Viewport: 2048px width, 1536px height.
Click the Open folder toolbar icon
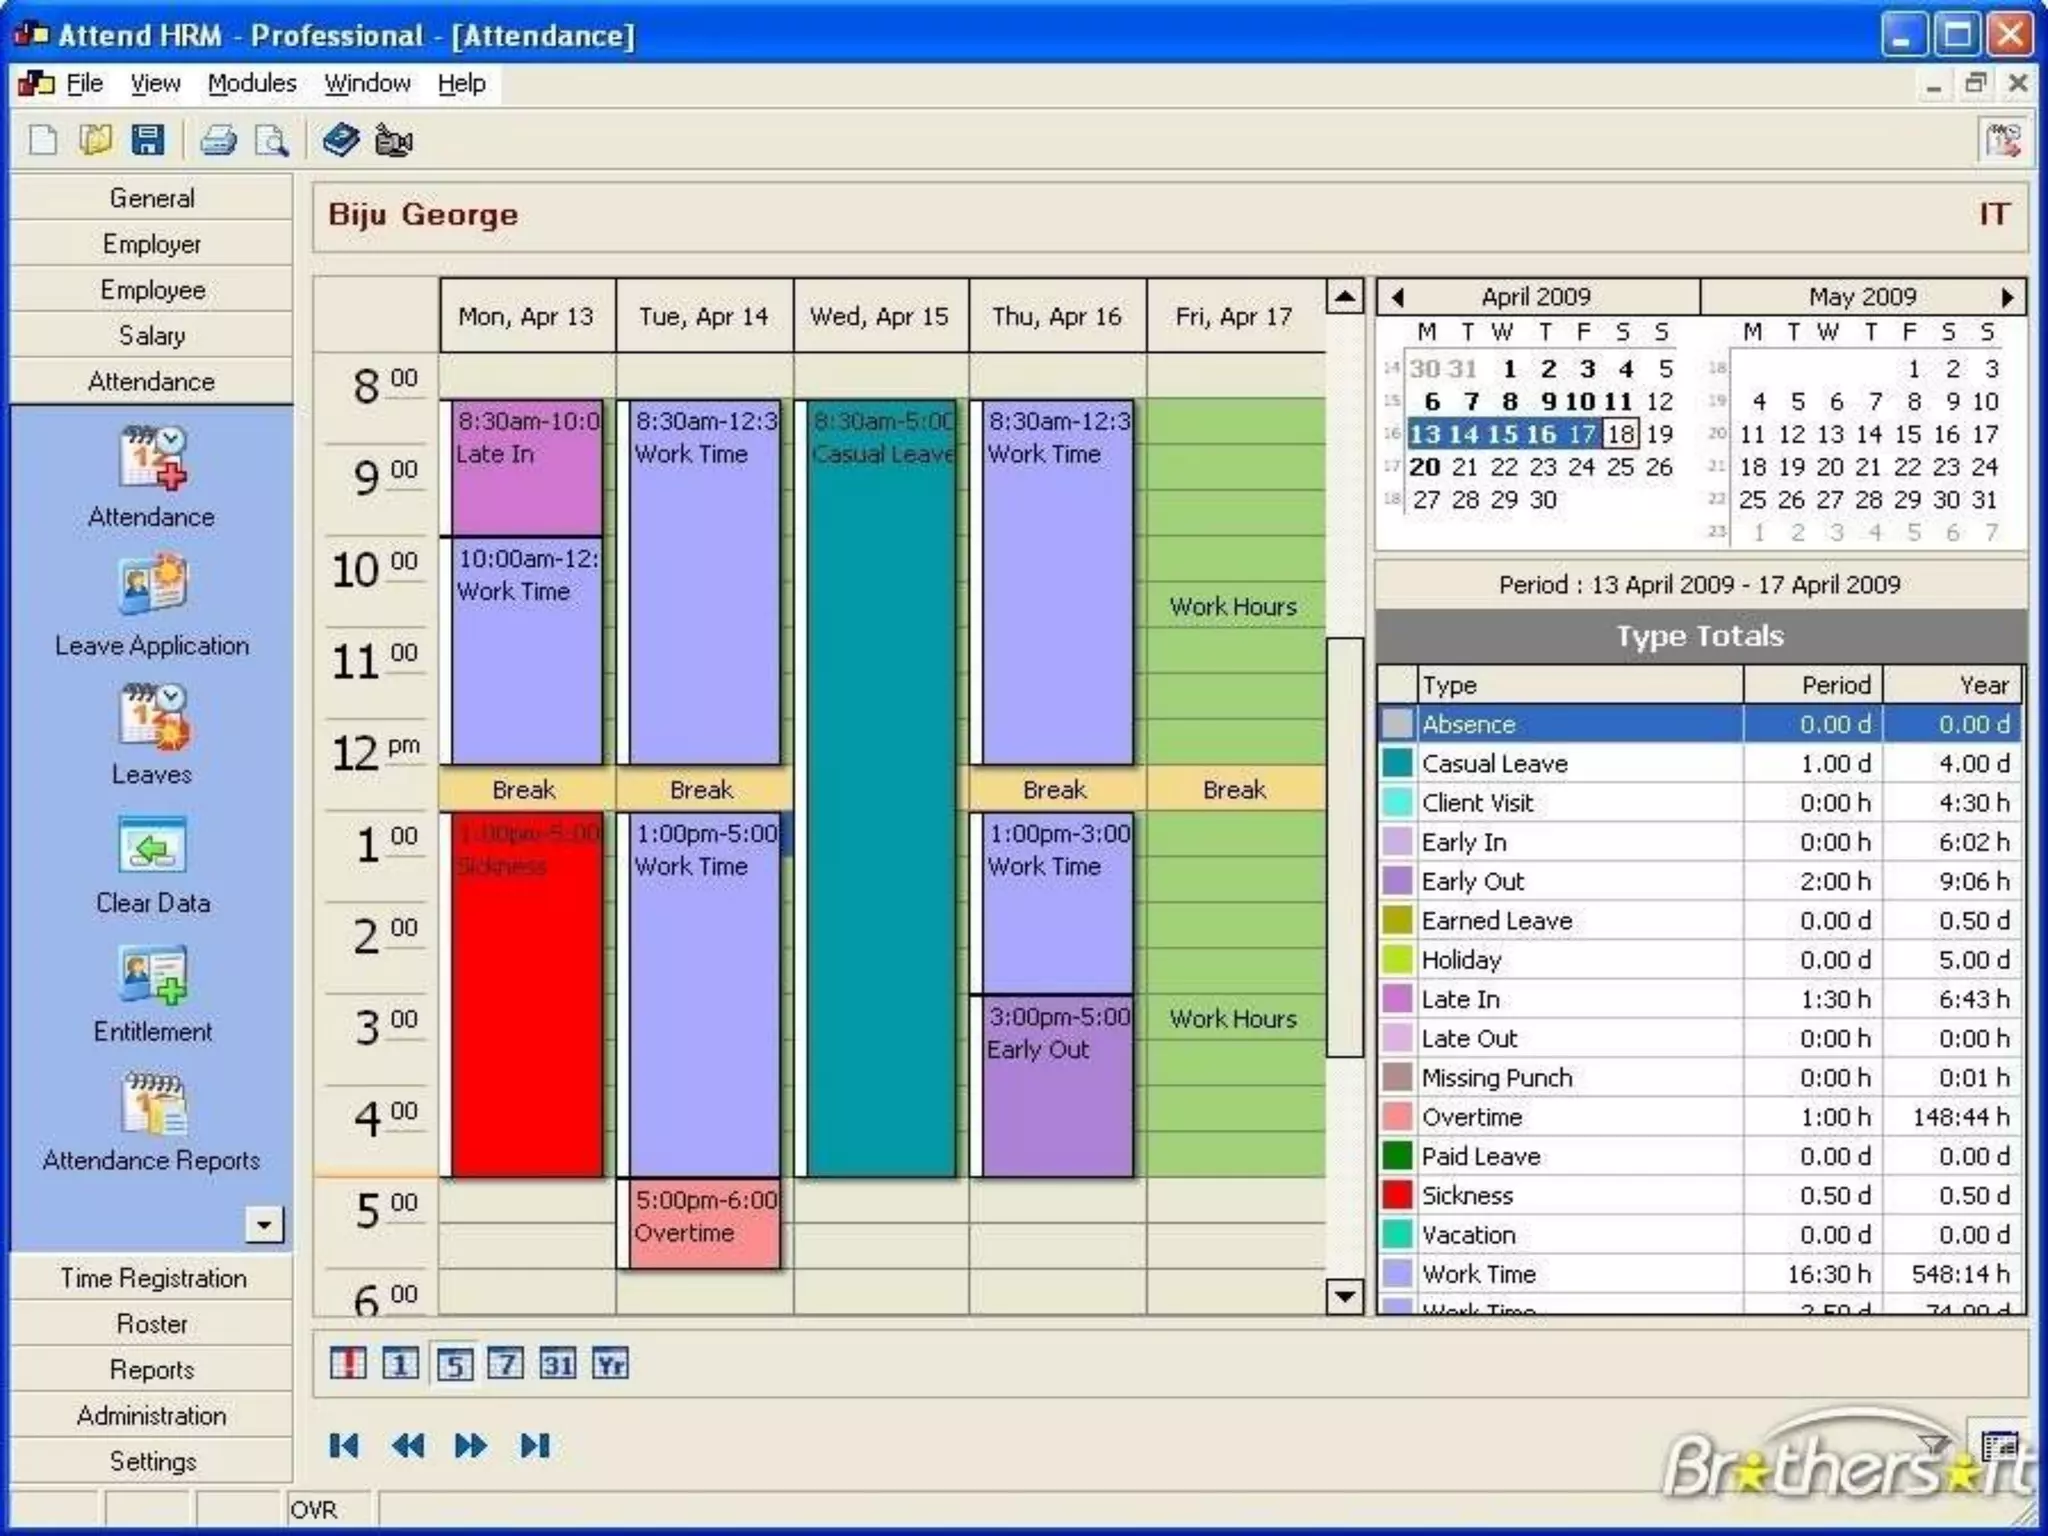[96, 140]
